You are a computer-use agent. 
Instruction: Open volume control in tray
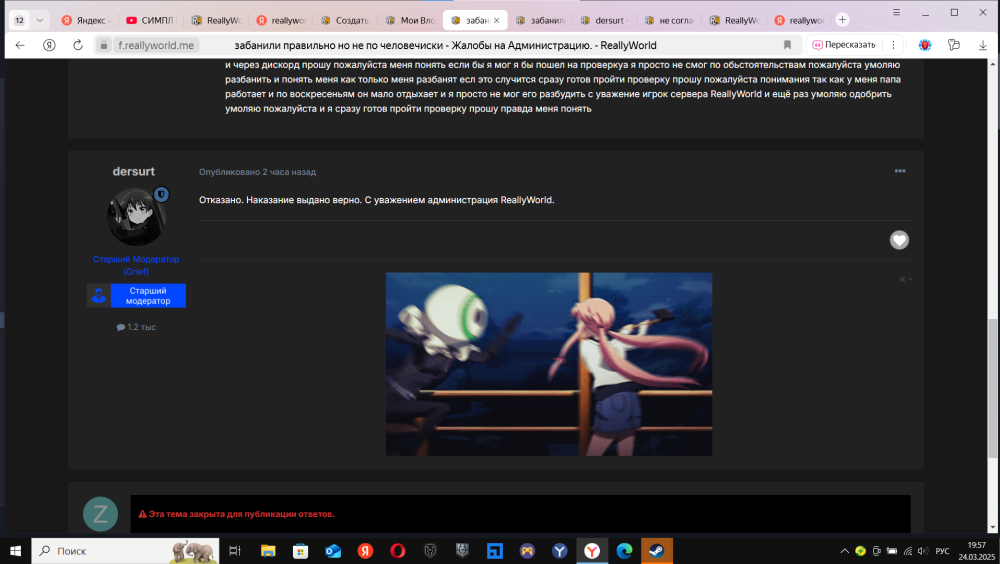click(922, 551)
